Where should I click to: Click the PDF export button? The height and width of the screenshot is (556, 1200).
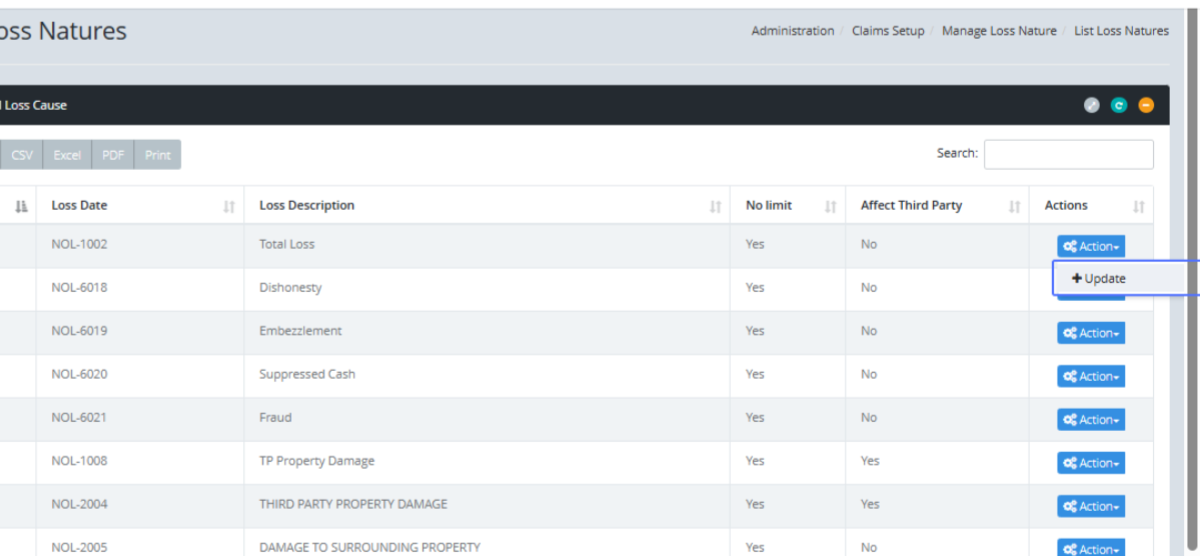pos(113,155)
